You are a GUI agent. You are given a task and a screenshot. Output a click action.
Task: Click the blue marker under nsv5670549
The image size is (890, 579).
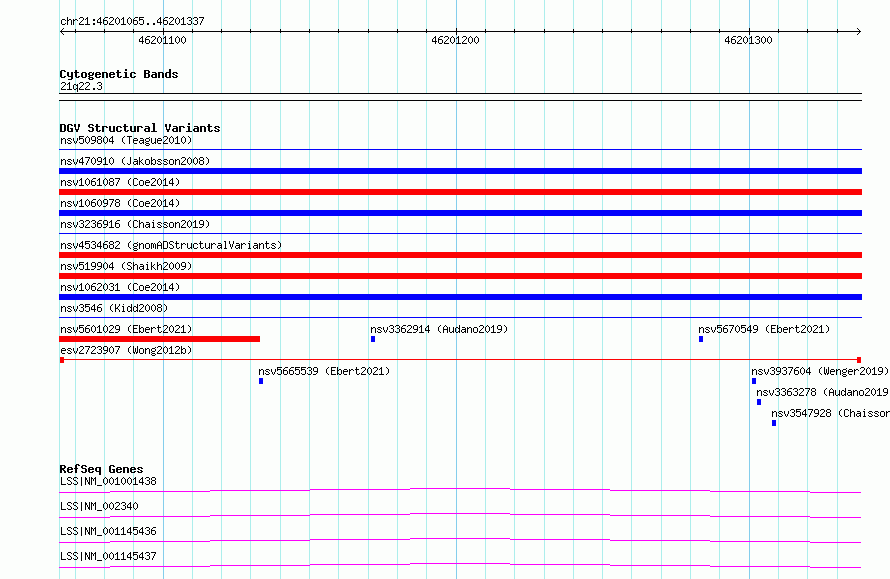click(x=701, y=339)
